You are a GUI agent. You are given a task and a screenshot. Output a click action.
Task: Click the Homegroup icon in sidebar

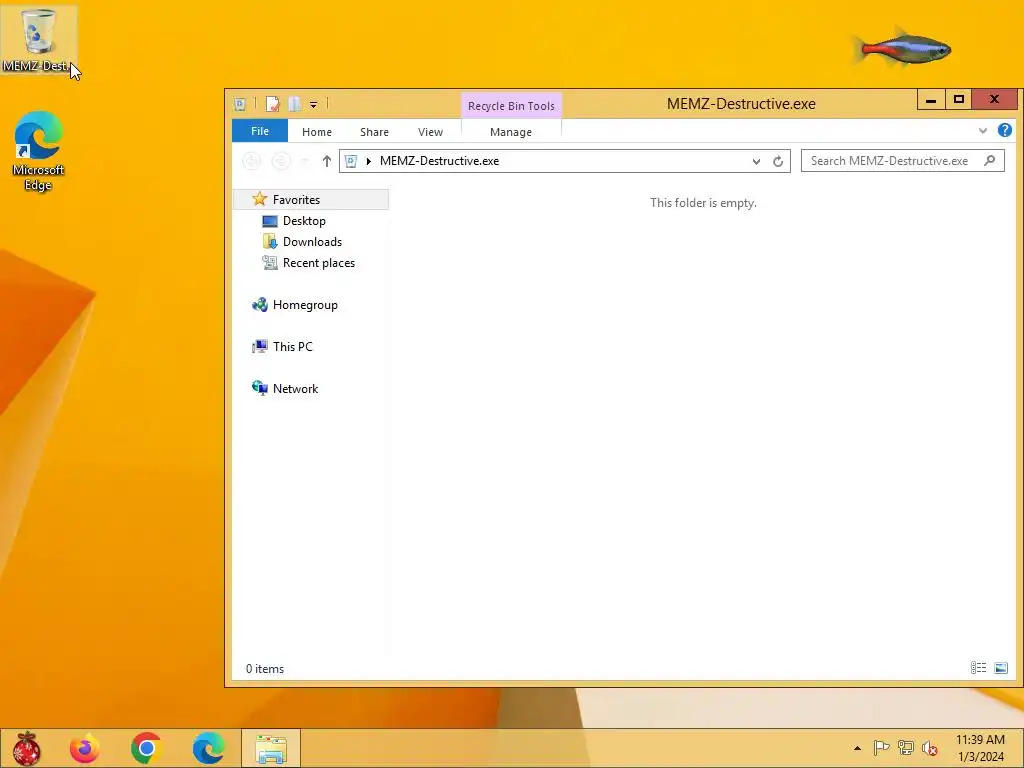tap(260, 304)
